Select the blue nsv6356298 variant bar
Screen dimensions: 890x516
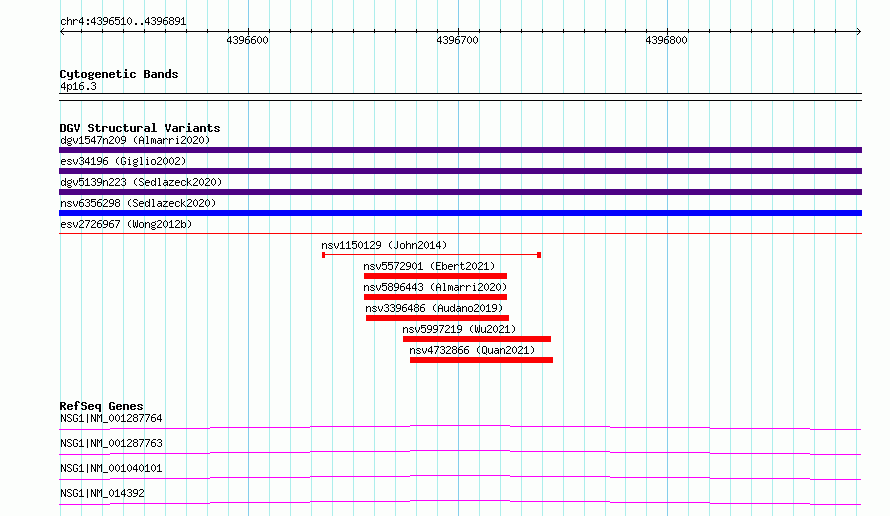tap(460, 213)
